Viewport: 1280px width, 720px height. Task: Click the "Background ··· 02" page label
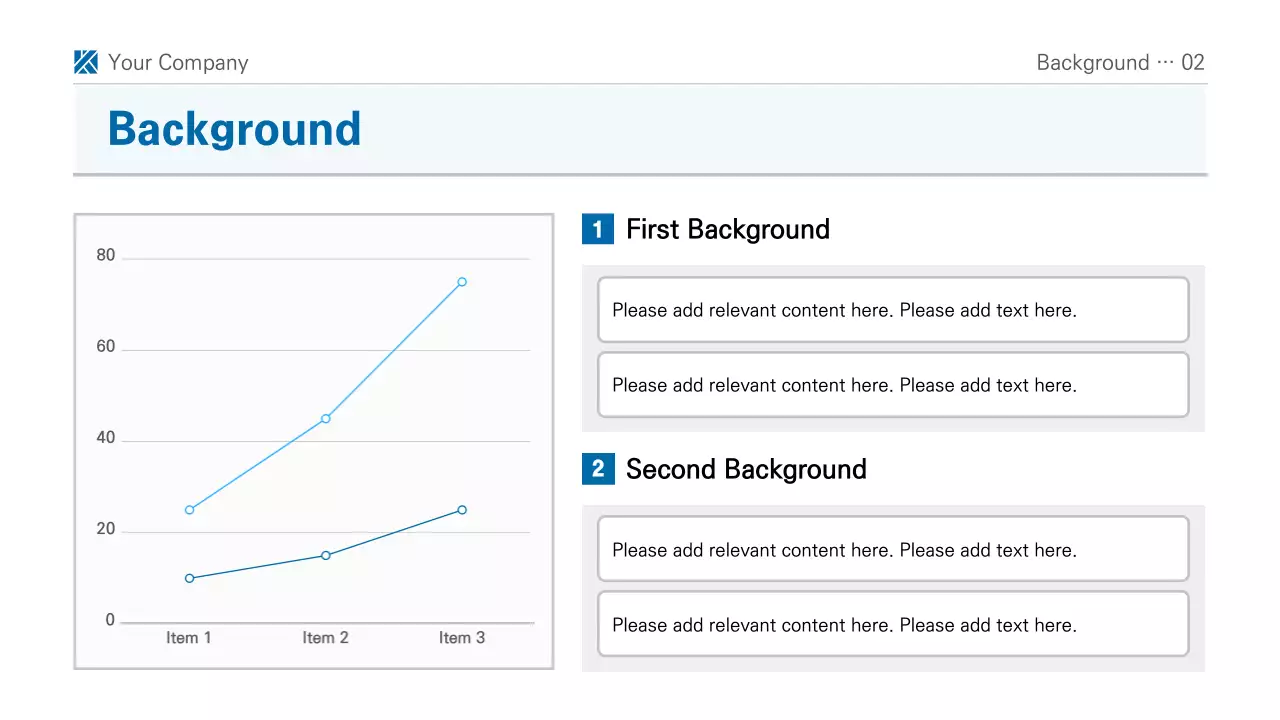[x=1120, y=63]
